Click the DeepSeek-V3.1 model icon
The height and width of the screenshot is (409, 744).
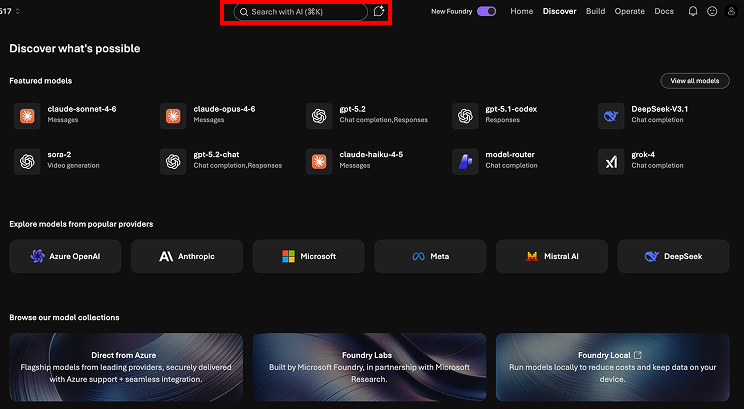click(x=610, y=115)
